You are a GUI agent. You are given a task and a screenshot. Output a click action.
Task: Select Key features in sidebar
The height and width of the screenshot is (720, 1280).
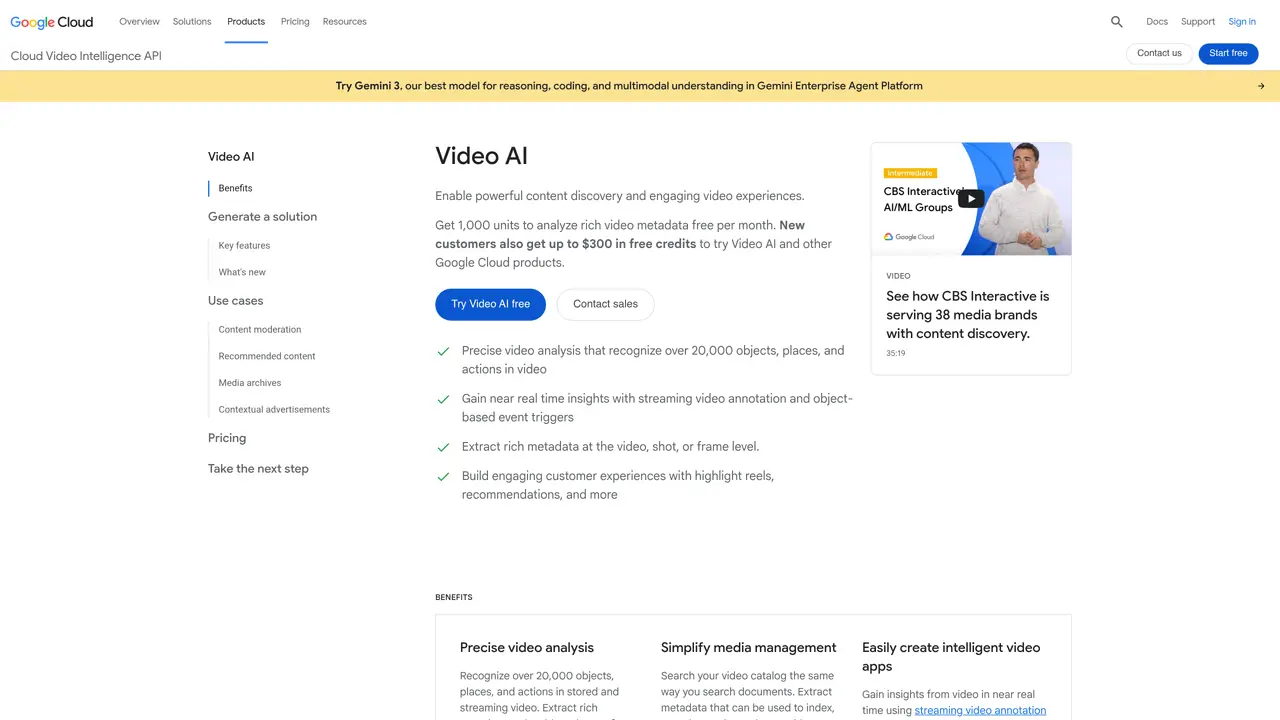tap(244, 245)
